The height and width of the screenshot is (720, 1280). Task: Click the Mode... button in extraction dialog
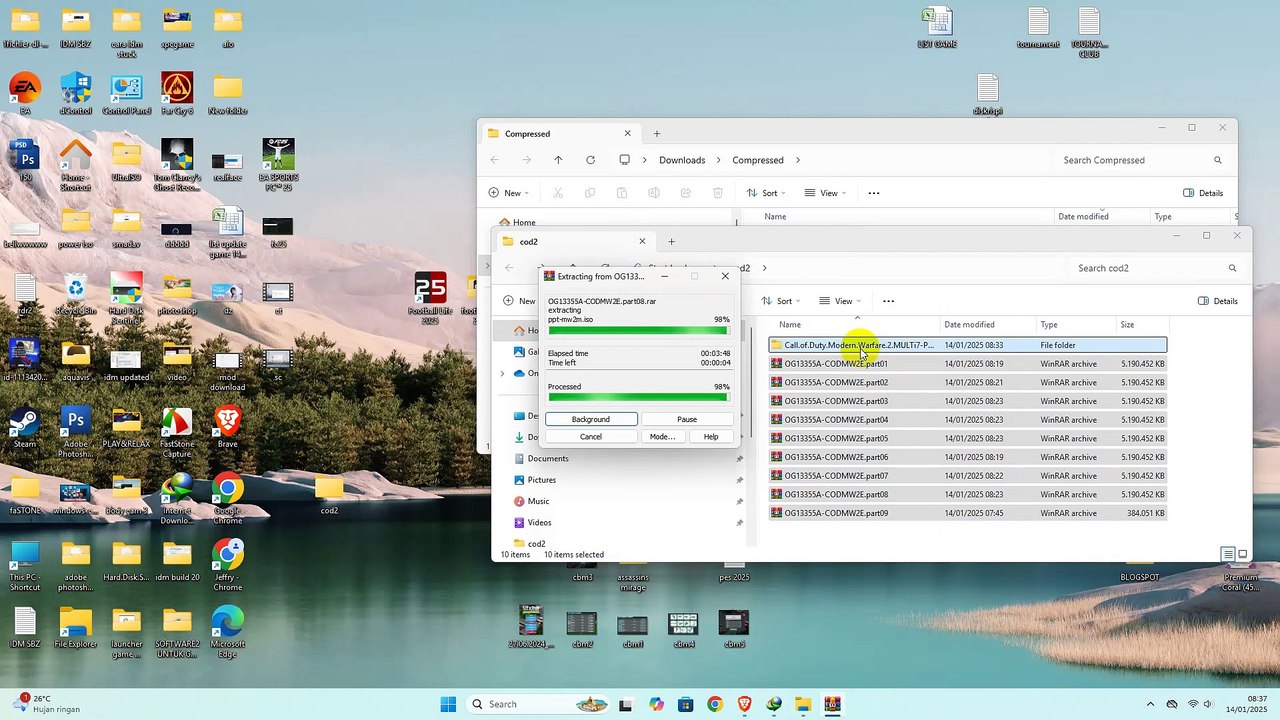(x=662, y=437)
